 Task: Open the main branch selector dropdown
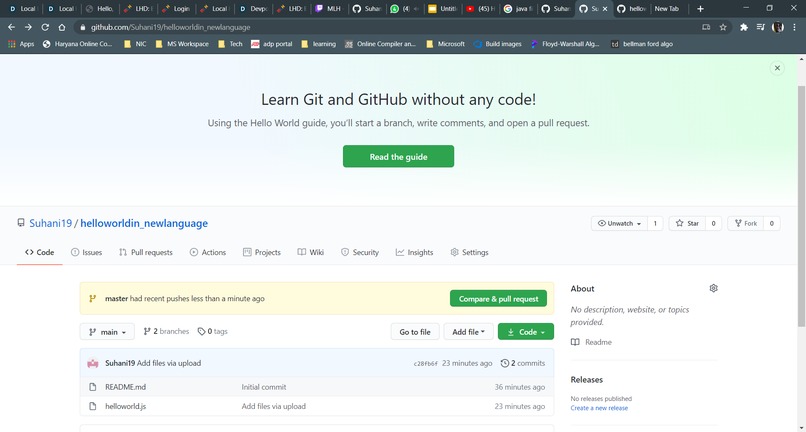tap(107, 332)
